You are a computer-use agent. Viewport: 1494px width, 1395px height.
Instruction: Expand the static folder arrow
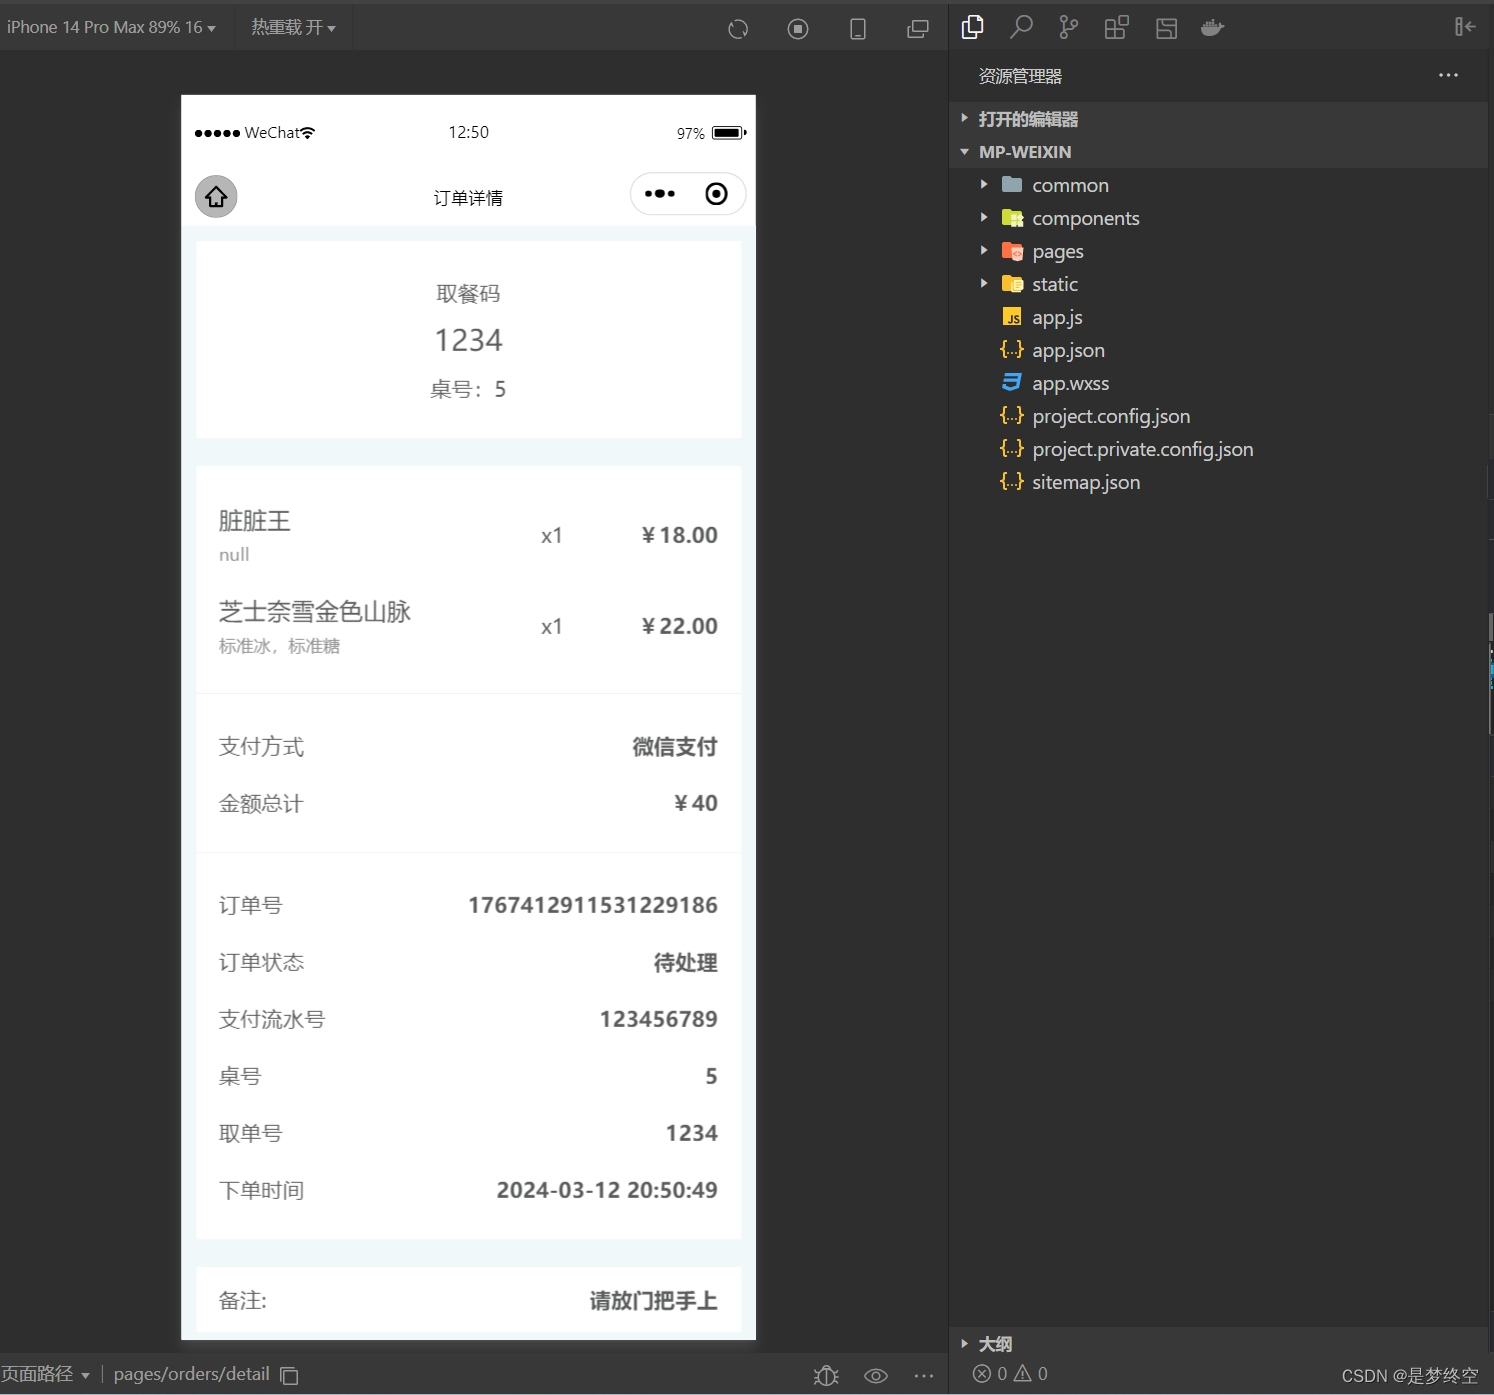pos(984,284)
